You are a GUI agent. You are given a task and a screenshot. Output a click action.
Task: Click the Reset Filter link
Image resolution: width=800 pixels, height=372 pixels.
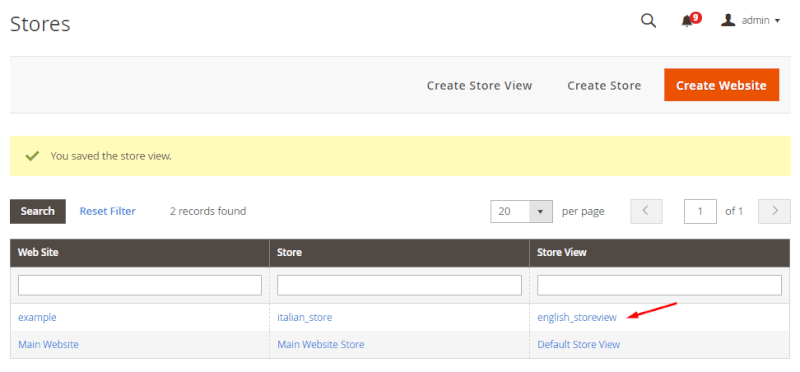pos(108,211)
